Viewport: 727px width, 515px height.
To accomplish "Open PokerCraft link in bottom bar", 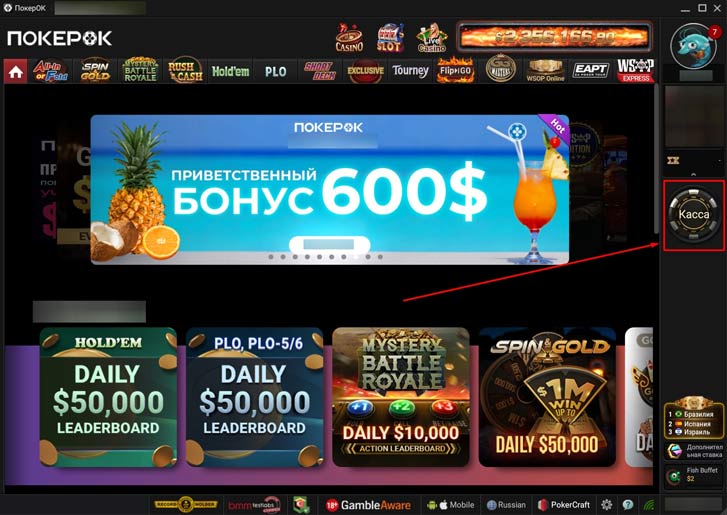I will coord(564,505).
